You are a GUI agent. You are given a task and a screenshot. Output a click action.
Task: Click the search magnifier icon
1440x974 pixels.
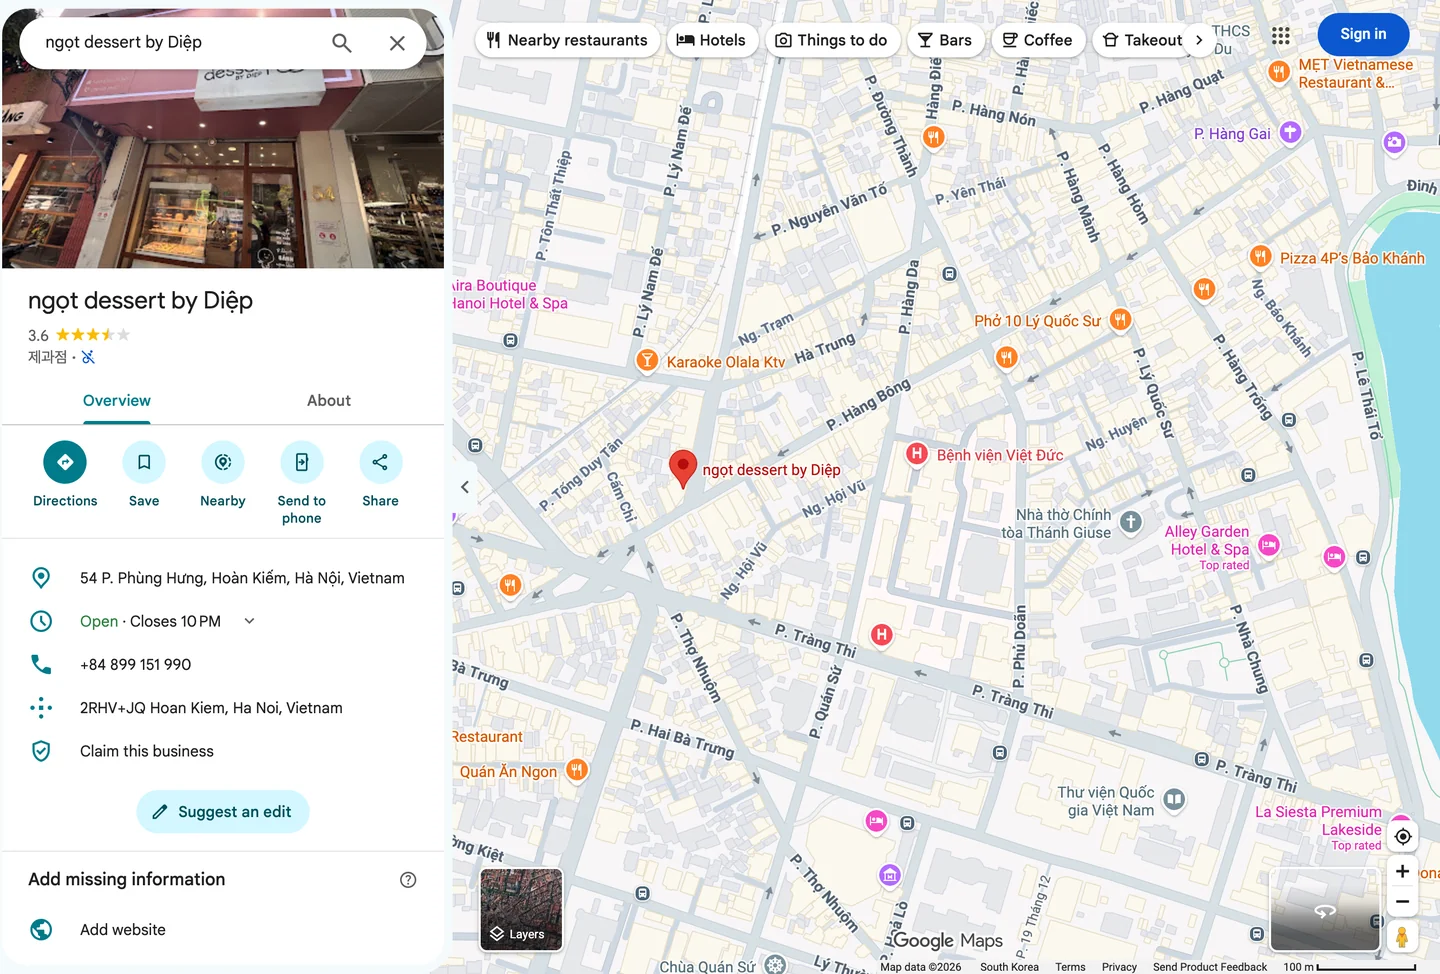coord(342,43)
